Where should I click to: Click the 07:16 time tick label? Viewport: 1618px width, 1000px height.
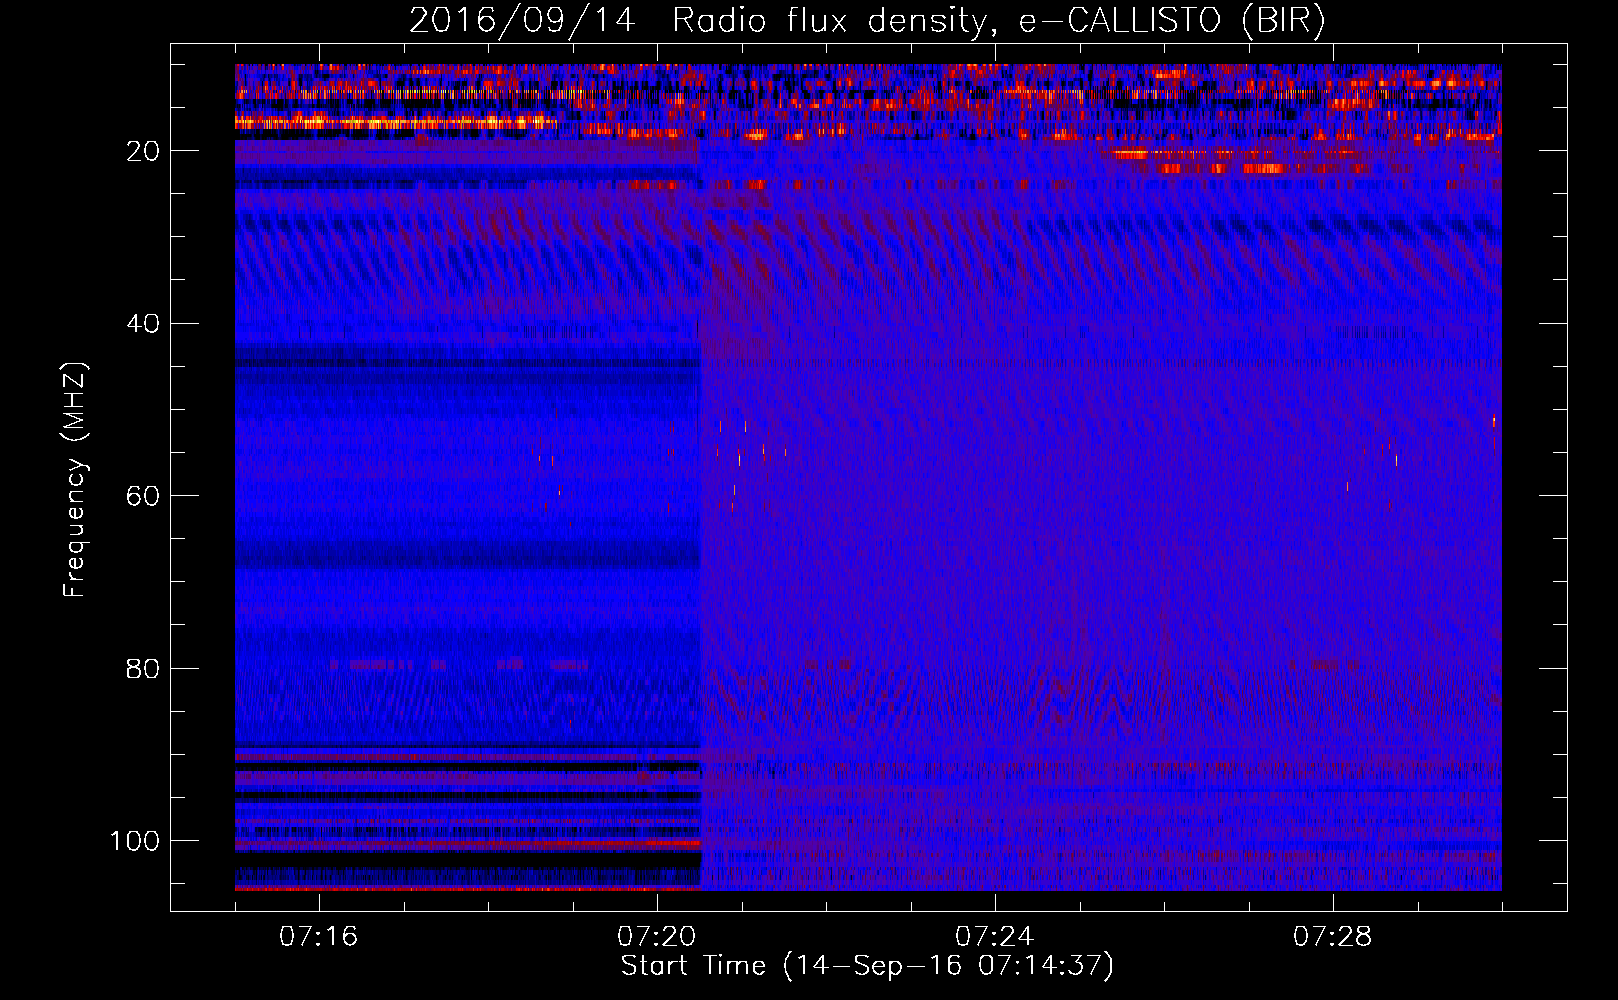pos(318,937)
